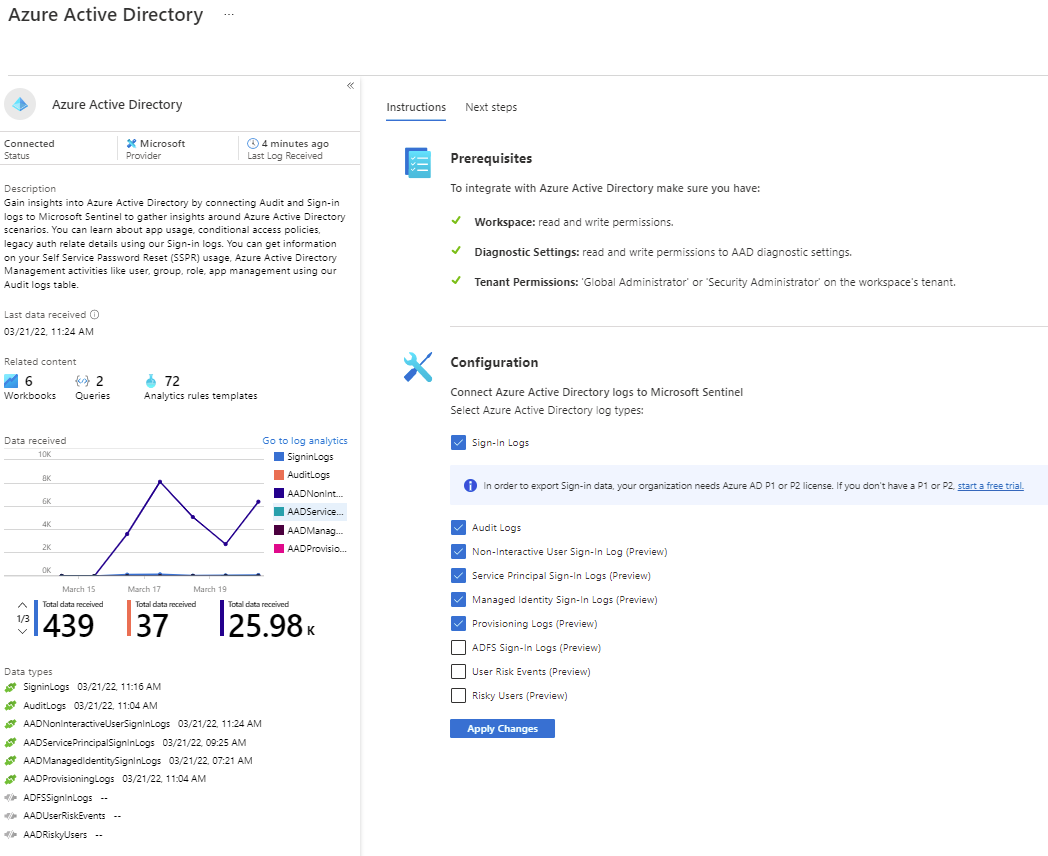This screenshot has width=1048, height=856.
Task: Open the Go to log analytics link
Action: point(305,440)
